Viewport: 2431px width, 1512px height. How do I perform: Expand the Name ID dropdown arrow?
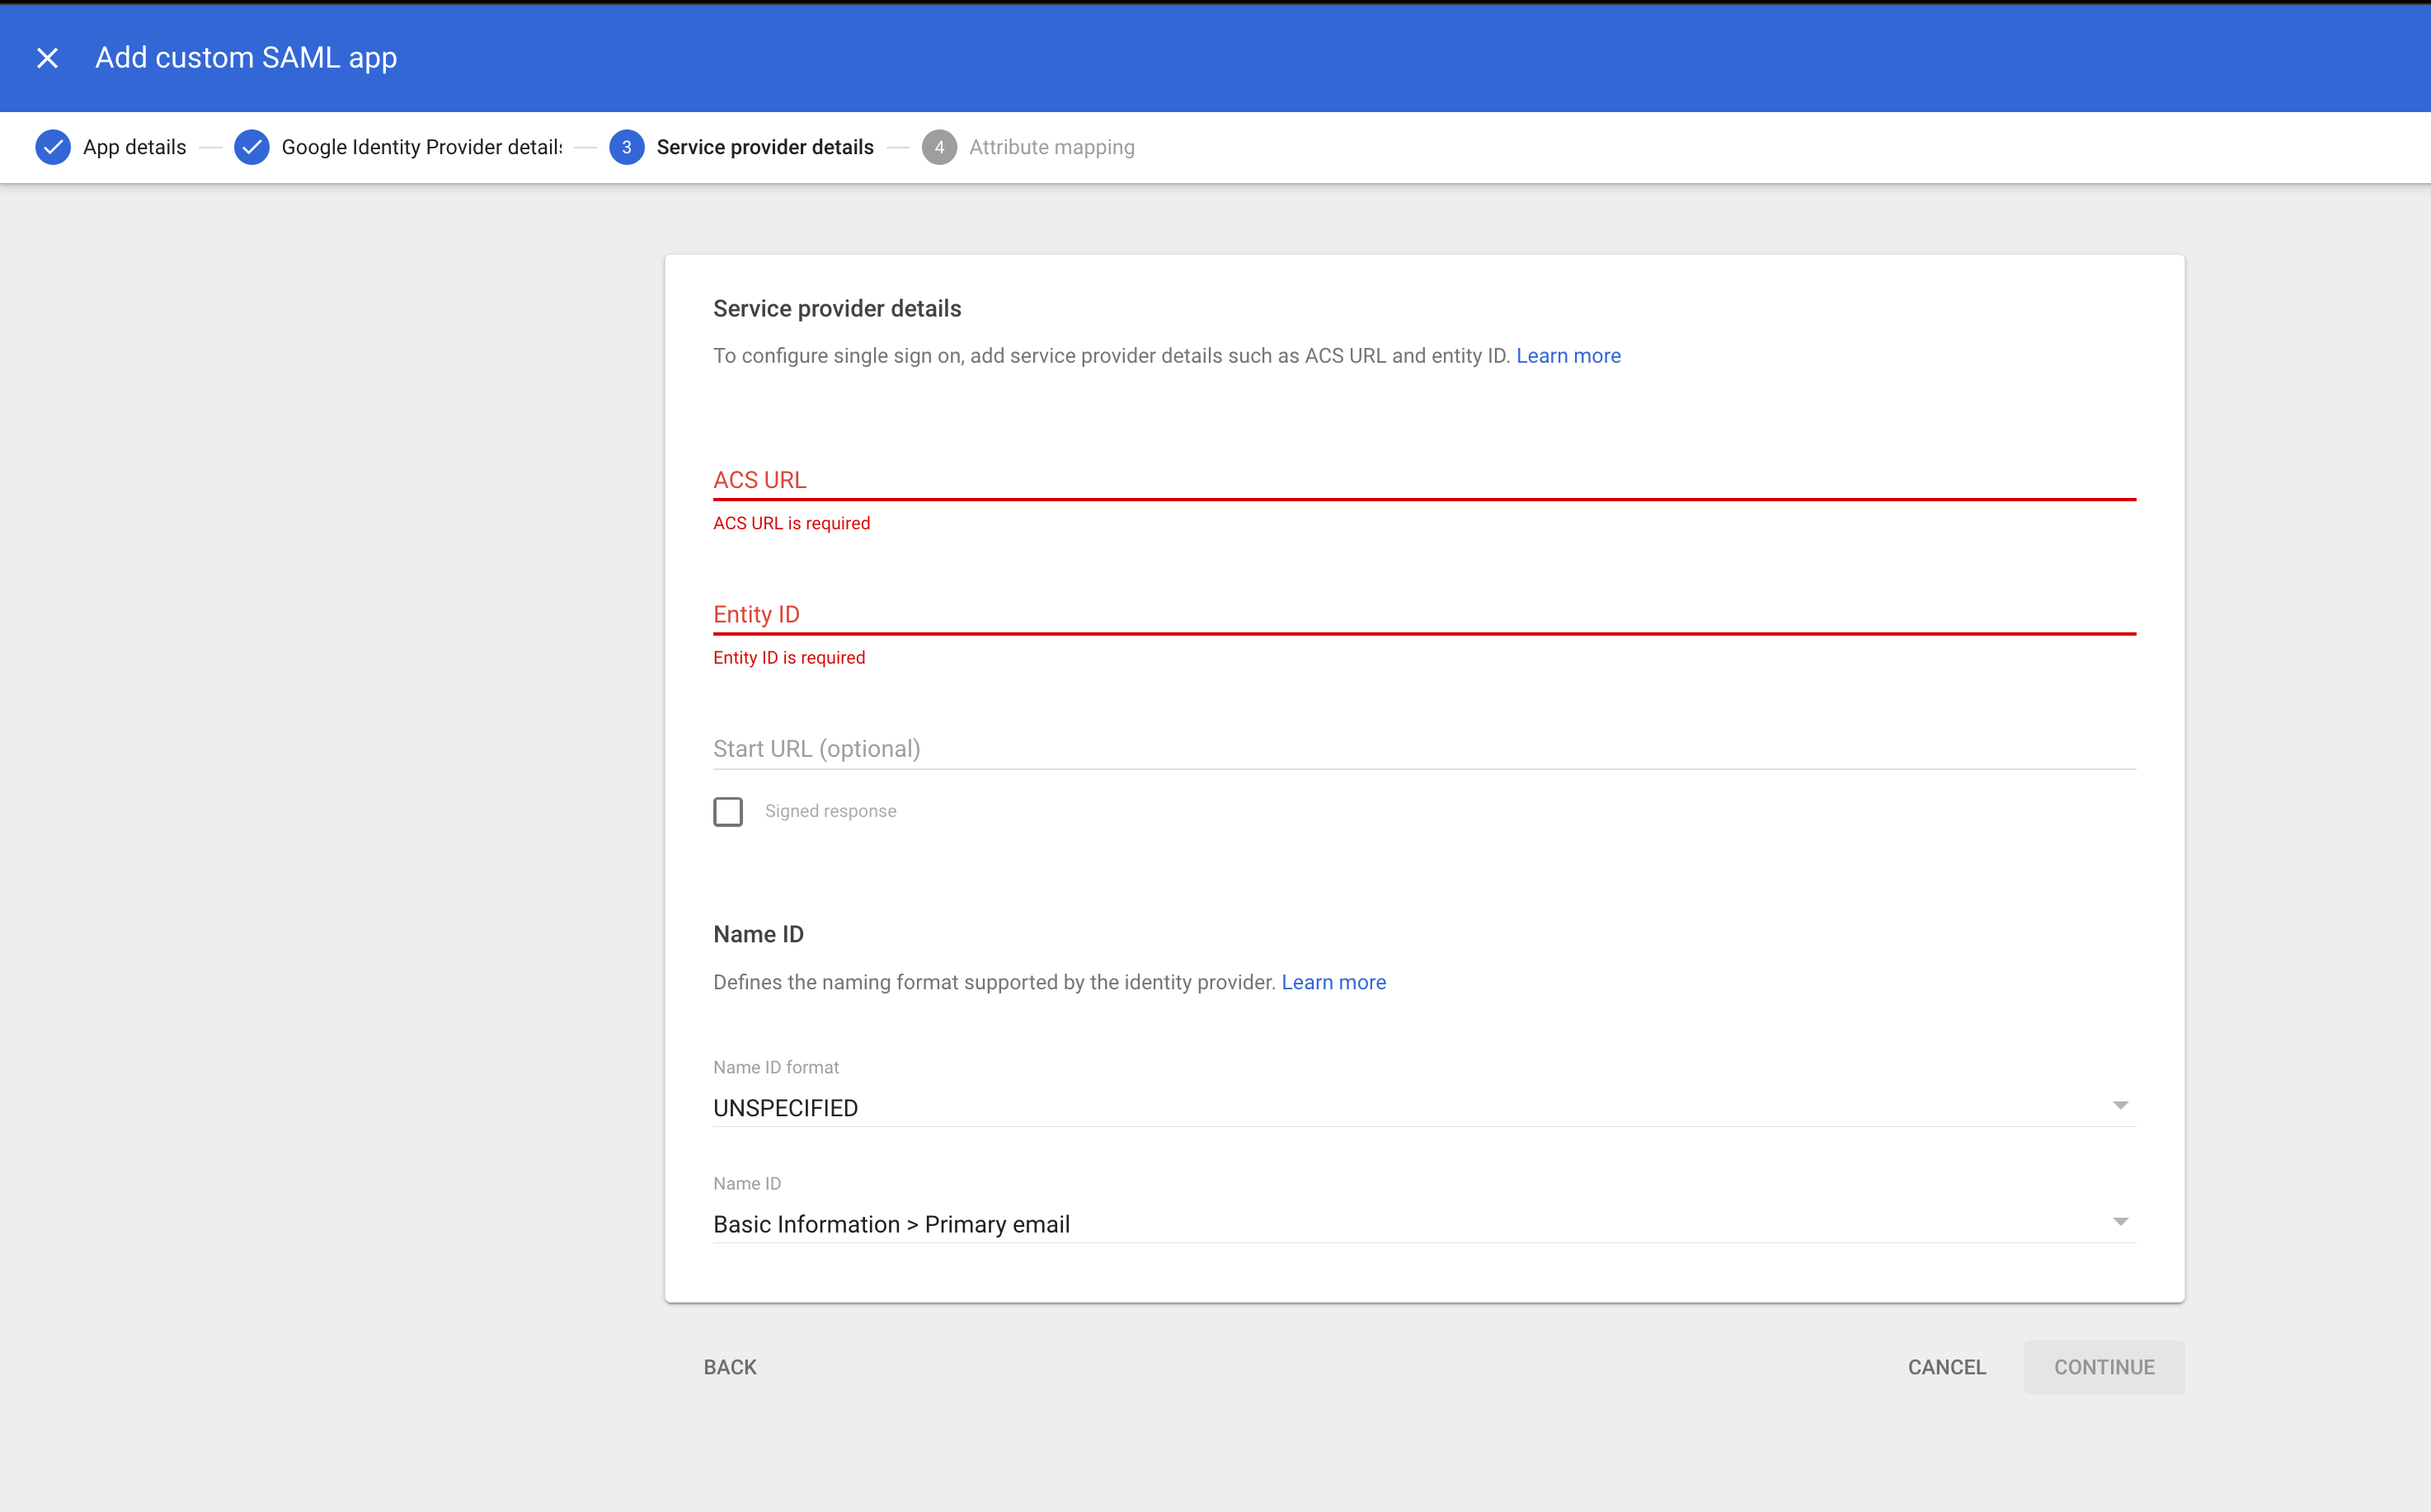click(2119, 1221)
